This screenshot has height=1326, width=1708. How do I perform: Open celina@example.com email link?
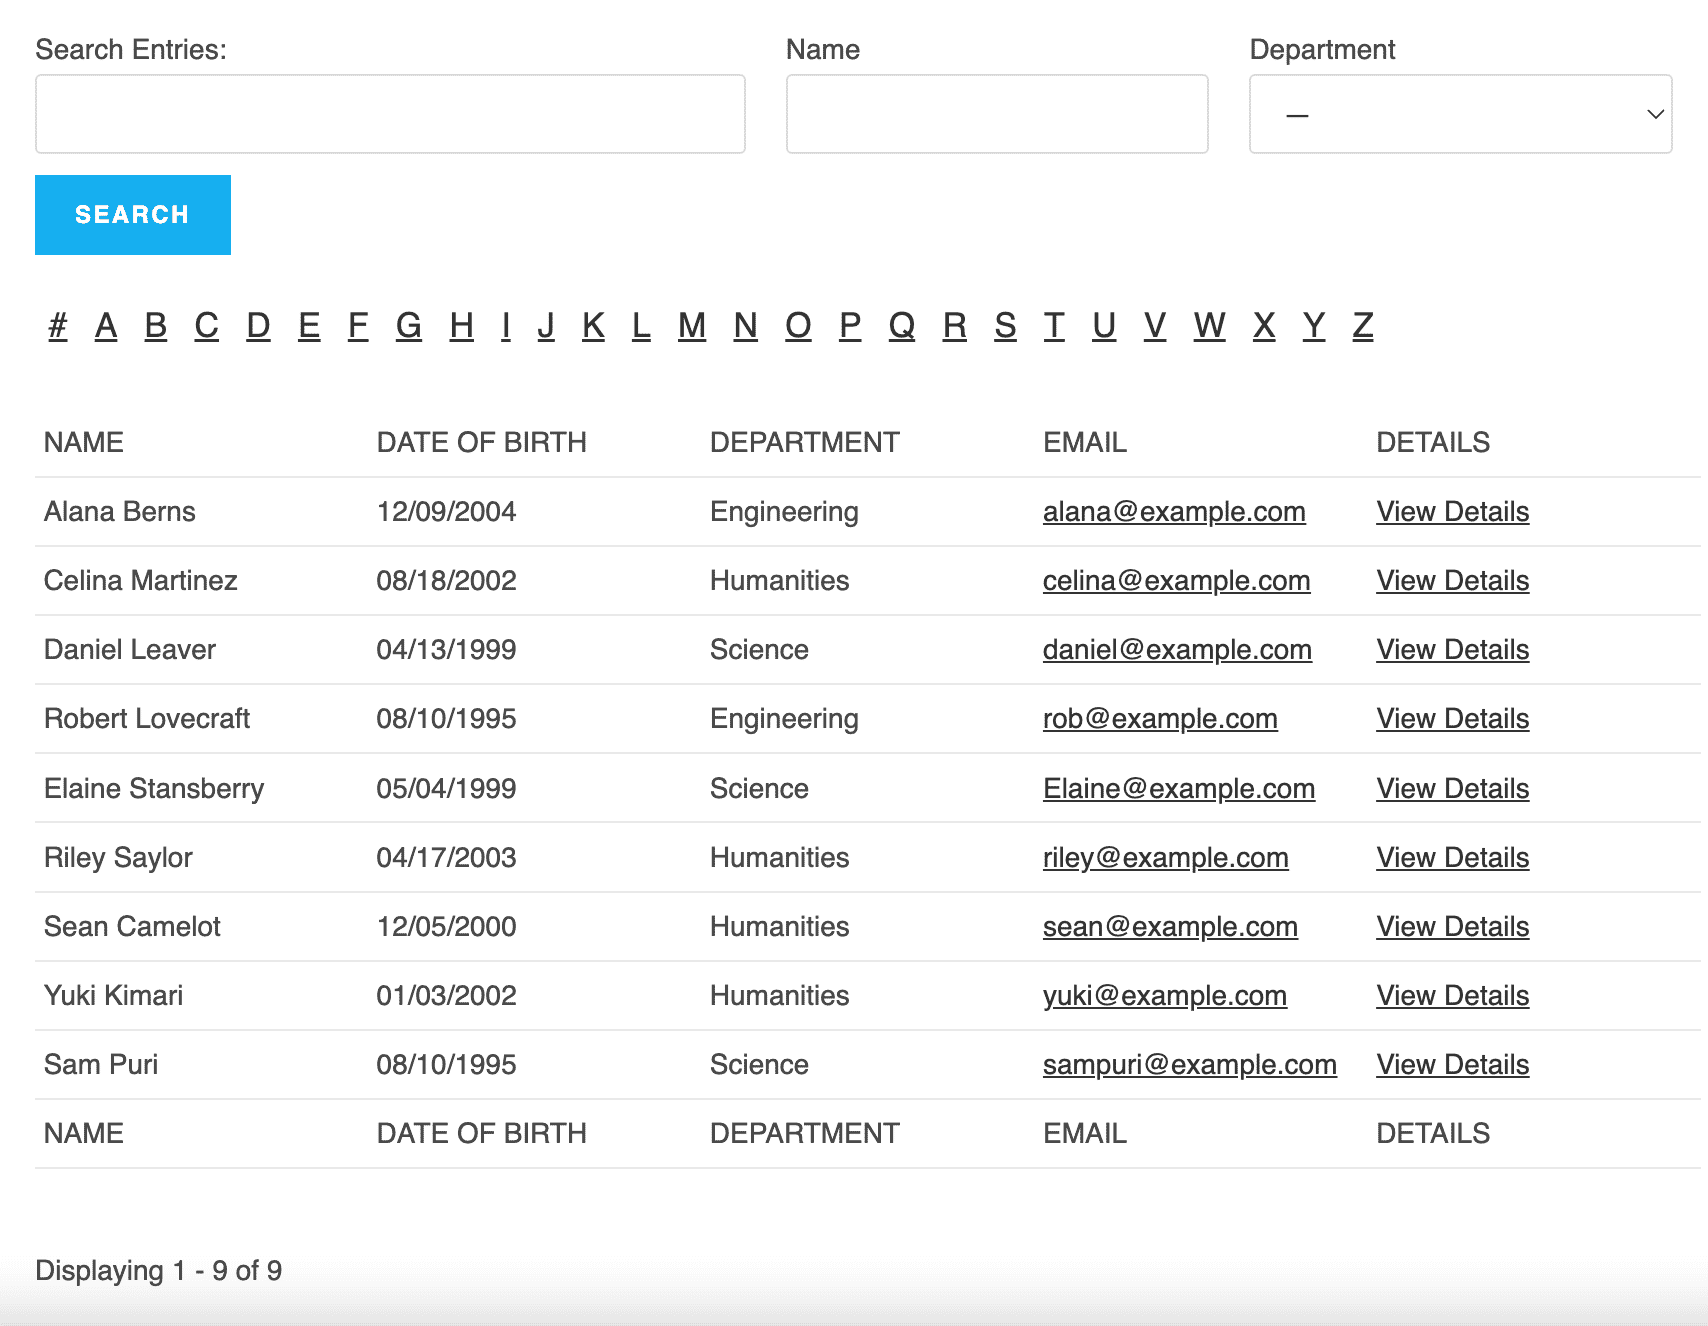click(1176, 581)
